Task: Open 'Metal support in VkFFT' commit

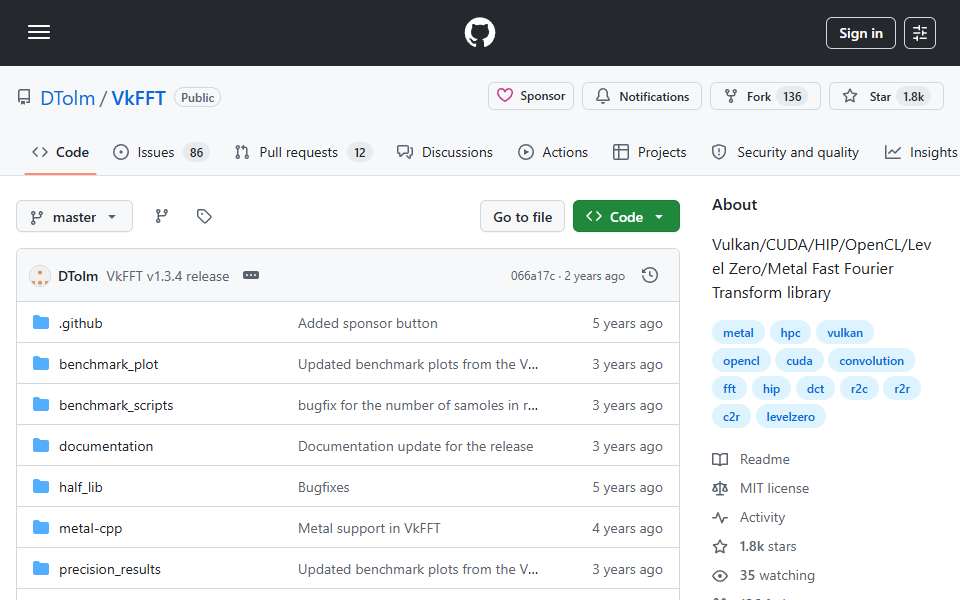Action: click(x=369, y=528)
